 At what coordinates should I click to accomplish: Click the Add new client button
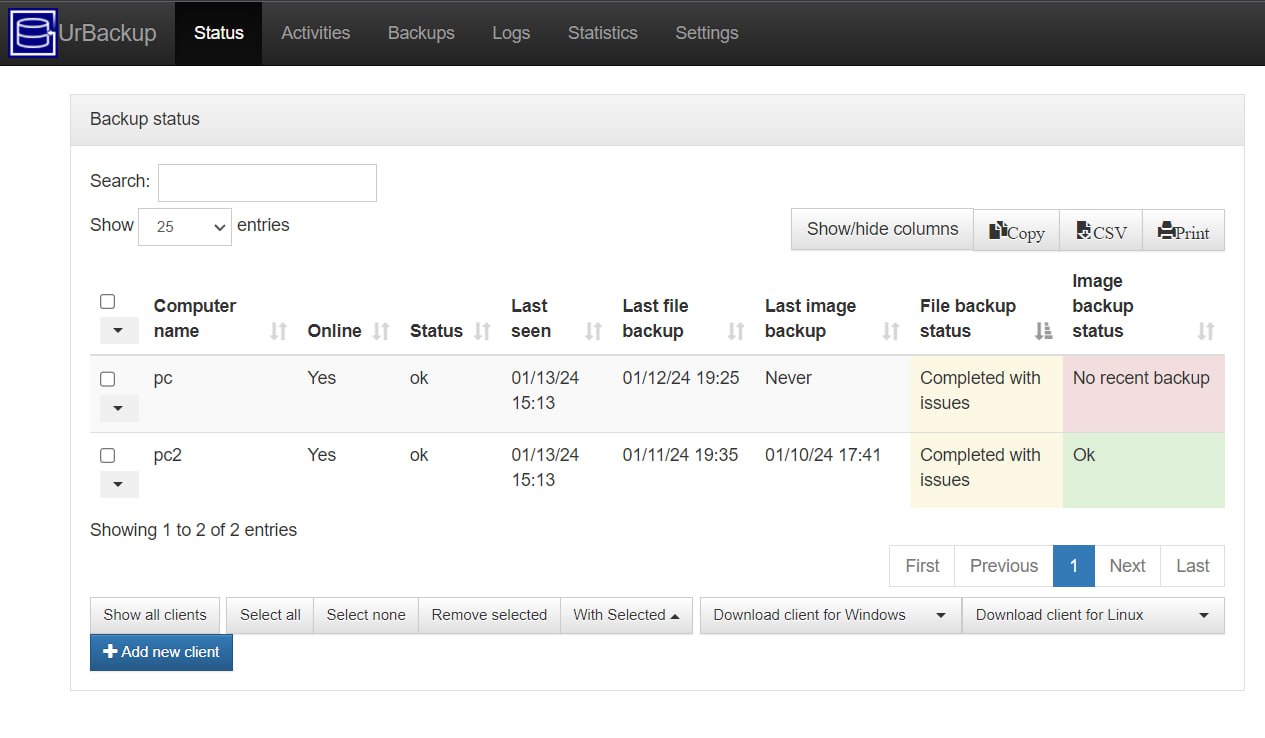(x=161, y=652)
